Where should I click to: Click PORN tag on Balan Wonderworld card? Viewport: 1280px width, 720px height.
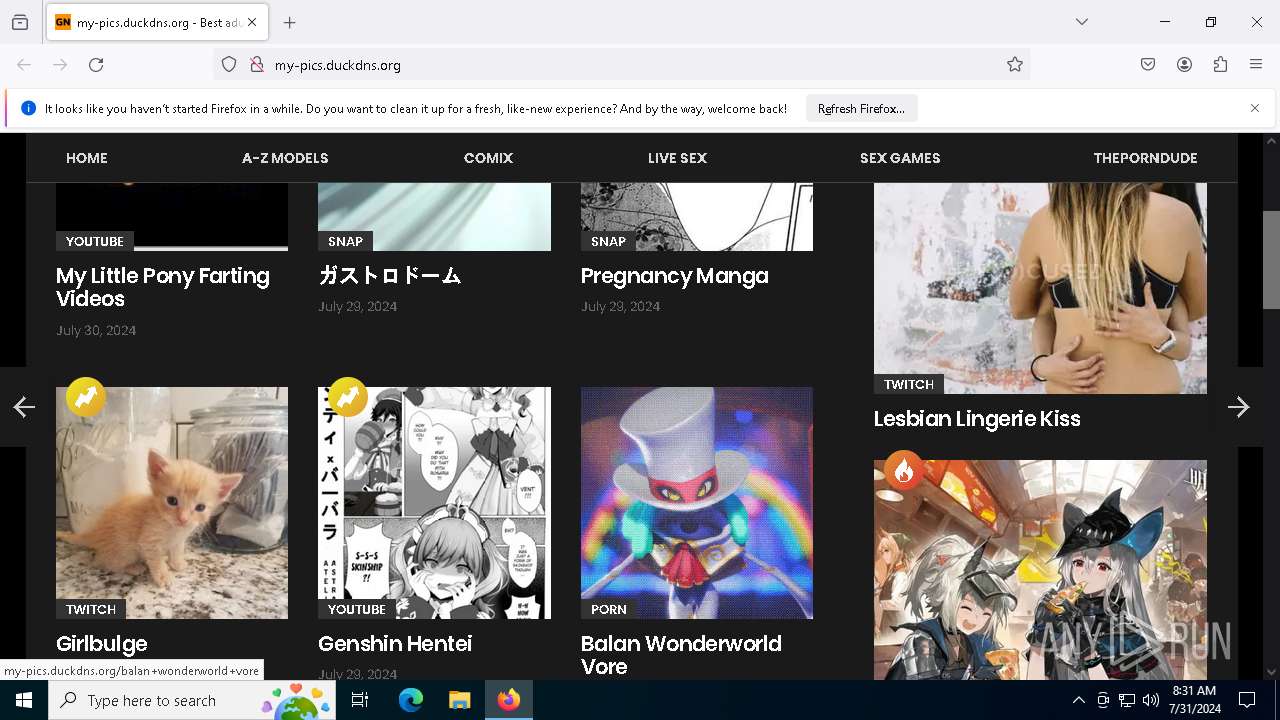(608, 609)
